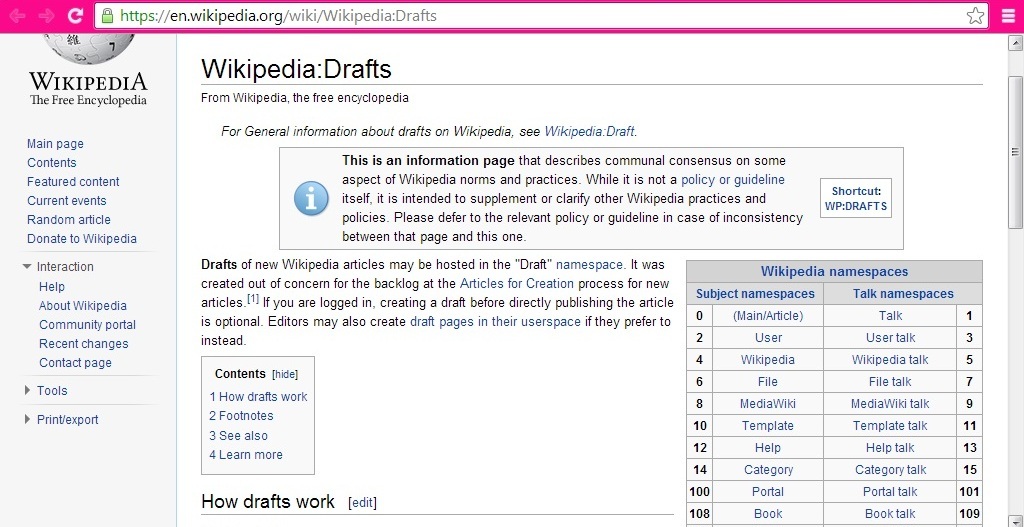This screenshot has width=1024, height=527.
Task: Edit the How drafts work section
Action: pos(362,503)
